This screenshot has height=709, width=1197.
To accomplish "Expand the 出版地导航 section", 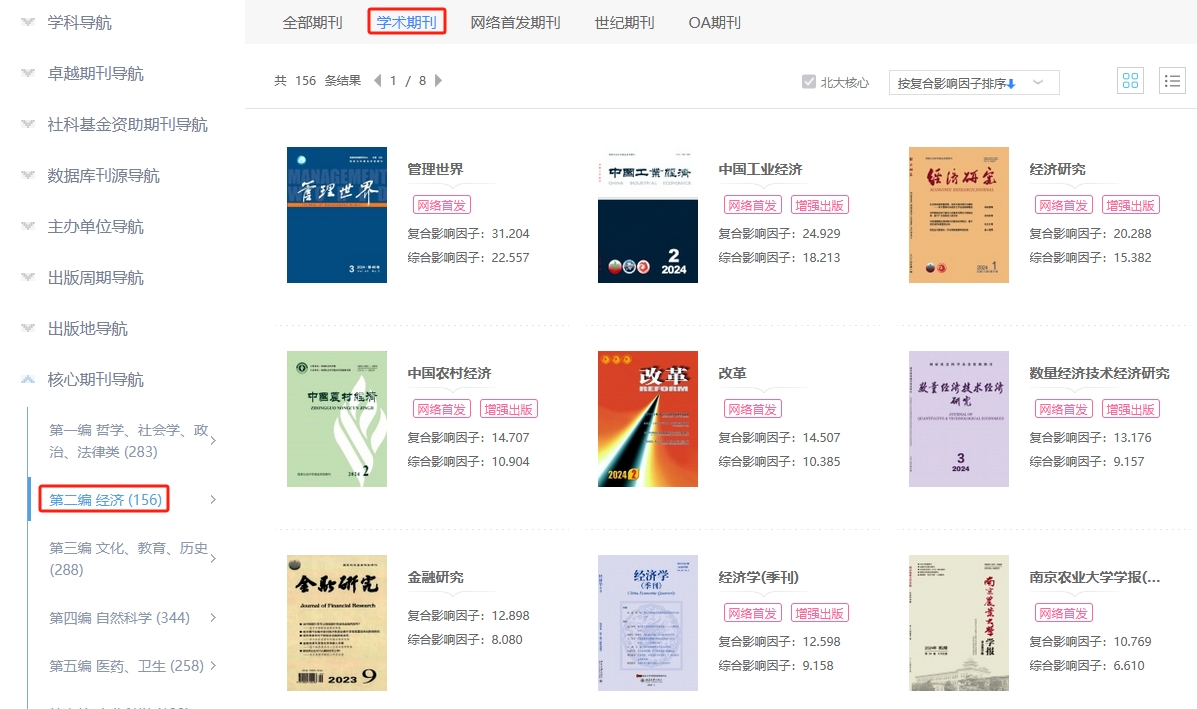I will coord(88,328).
